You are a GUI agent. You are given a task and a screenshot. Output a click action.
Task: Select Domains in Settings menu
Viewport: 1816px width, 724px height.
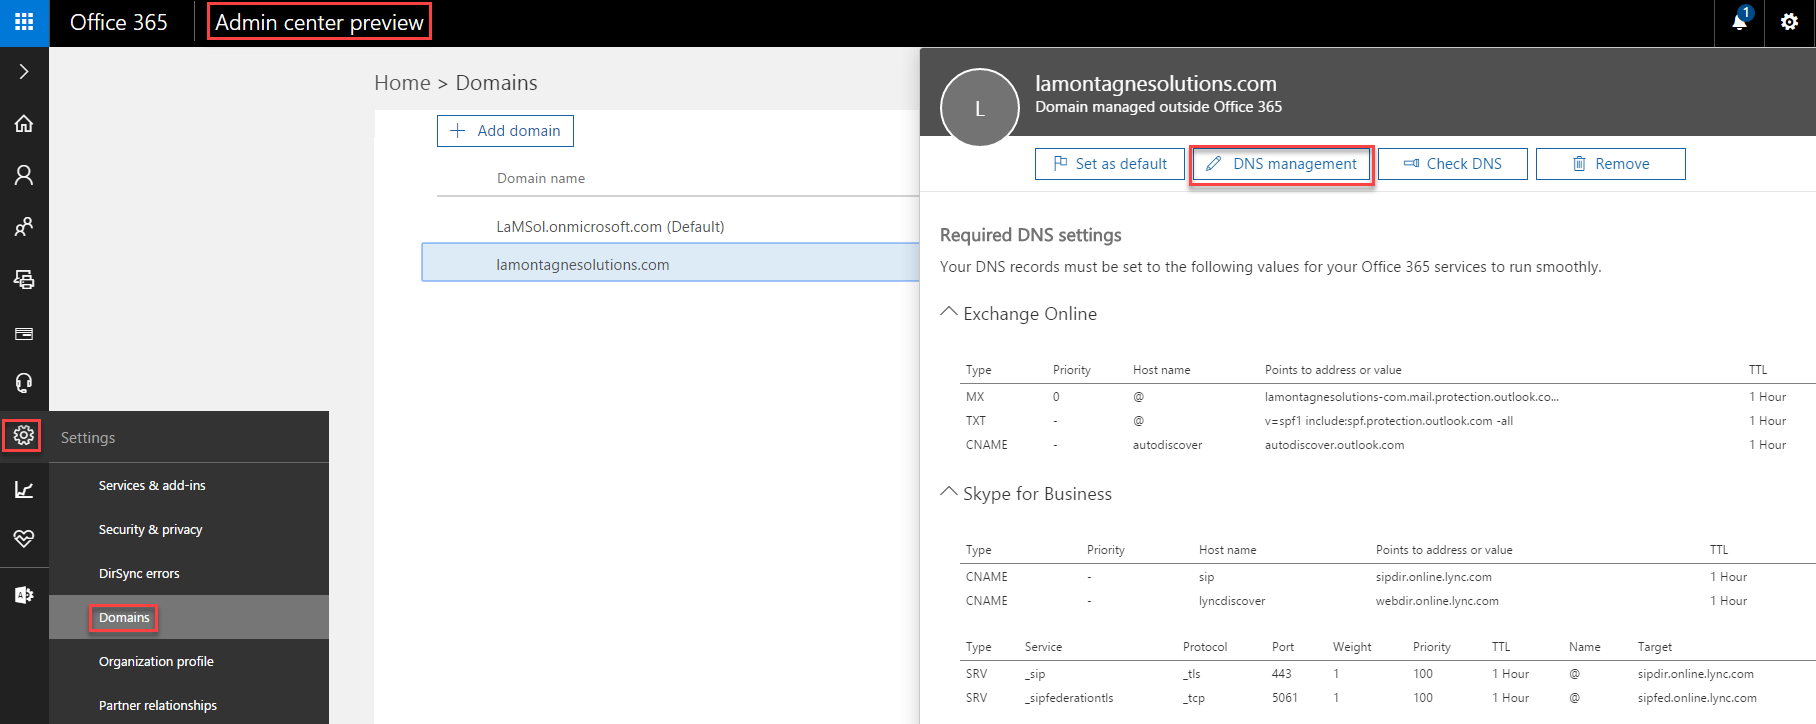coord(124,617)
